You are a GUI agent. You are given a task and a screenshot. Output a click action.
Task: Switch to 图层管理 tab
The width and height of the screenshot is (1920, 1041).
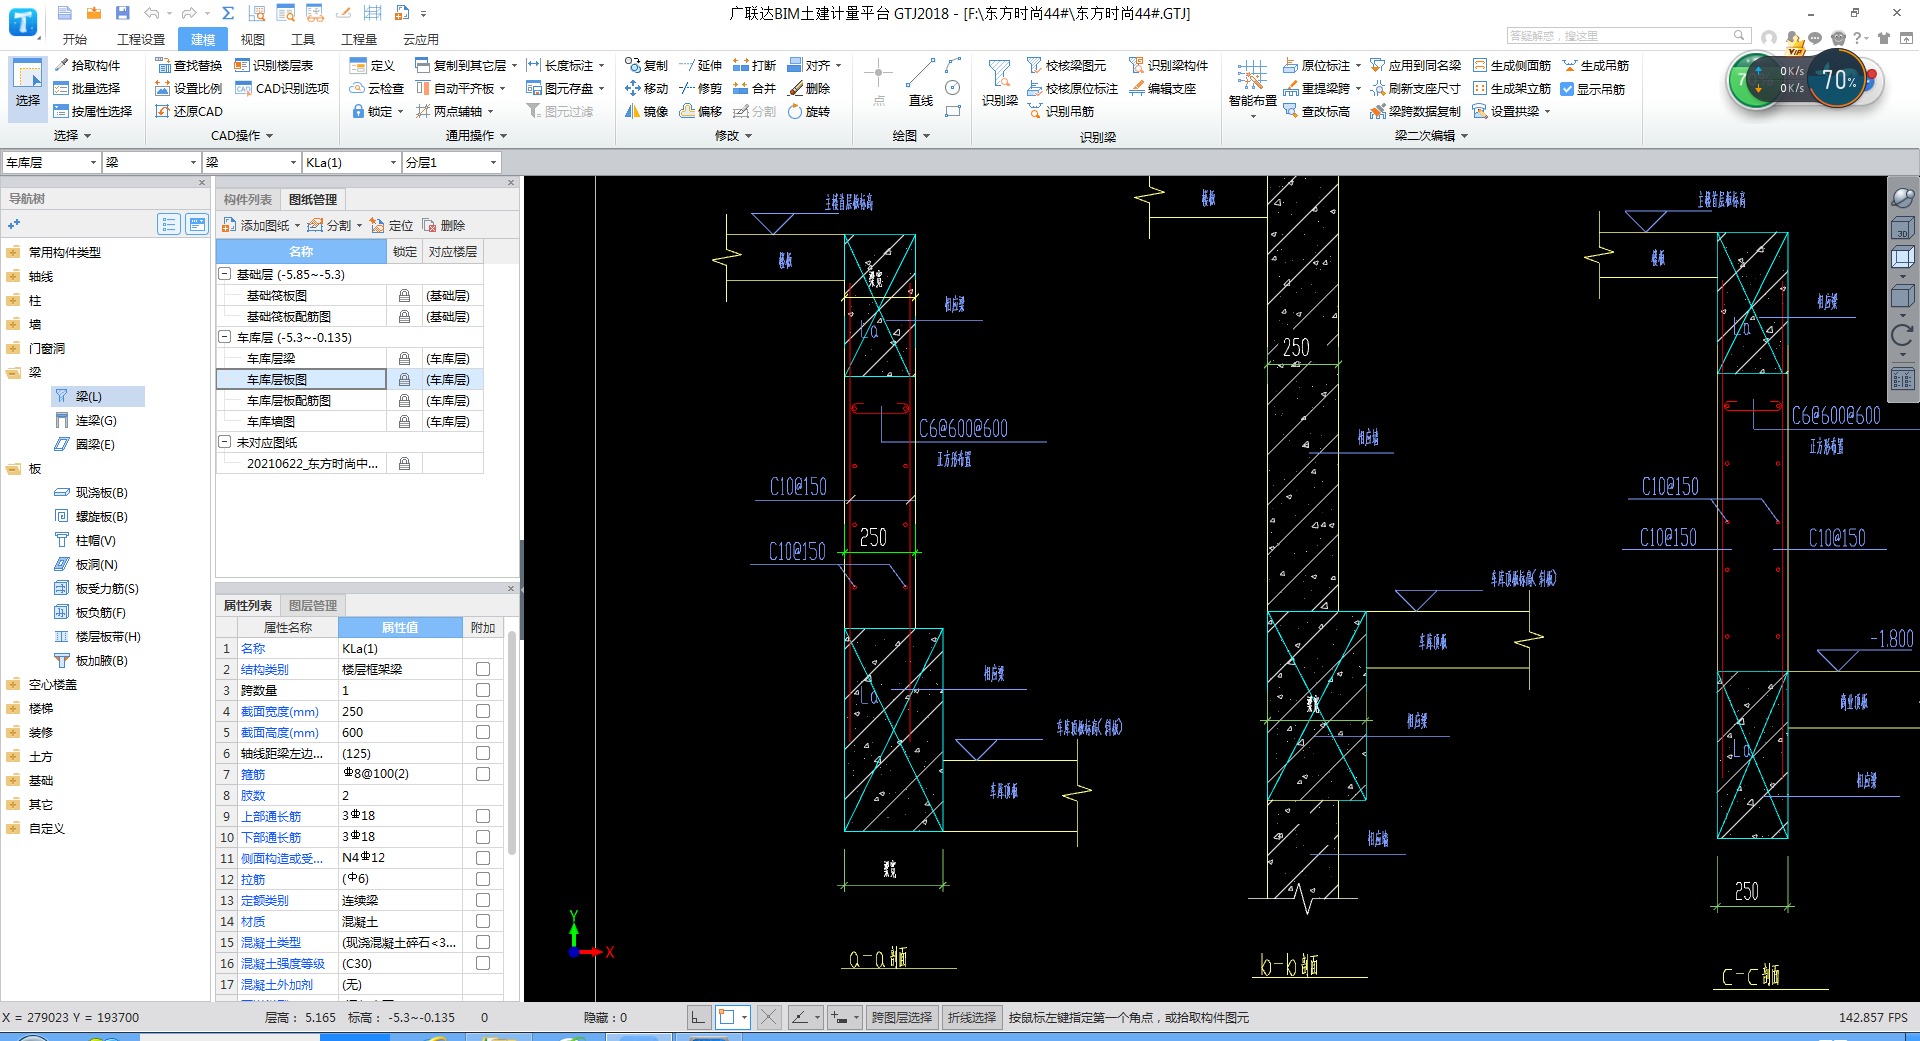click(312, 605)
